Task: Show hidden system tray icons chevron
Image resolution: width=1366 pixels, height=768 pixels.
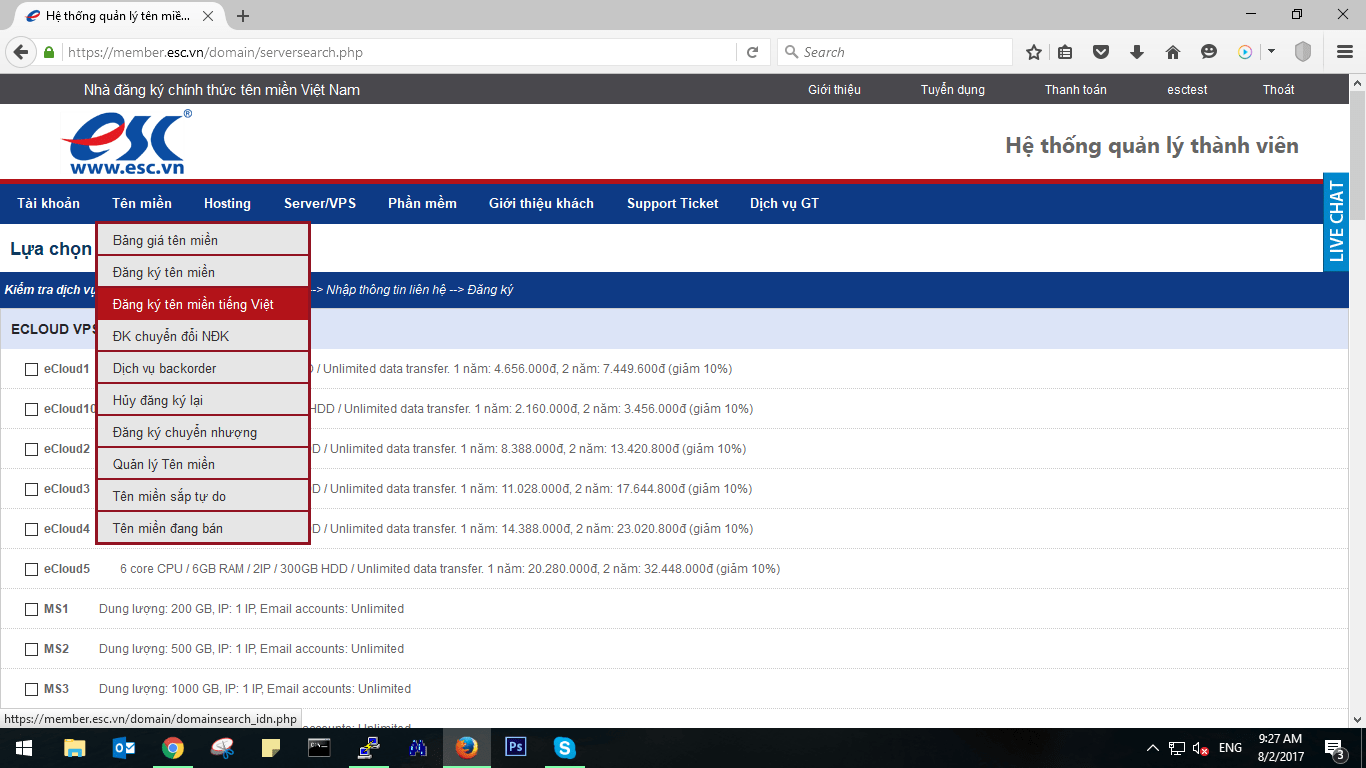Action: pos(1152,748)
